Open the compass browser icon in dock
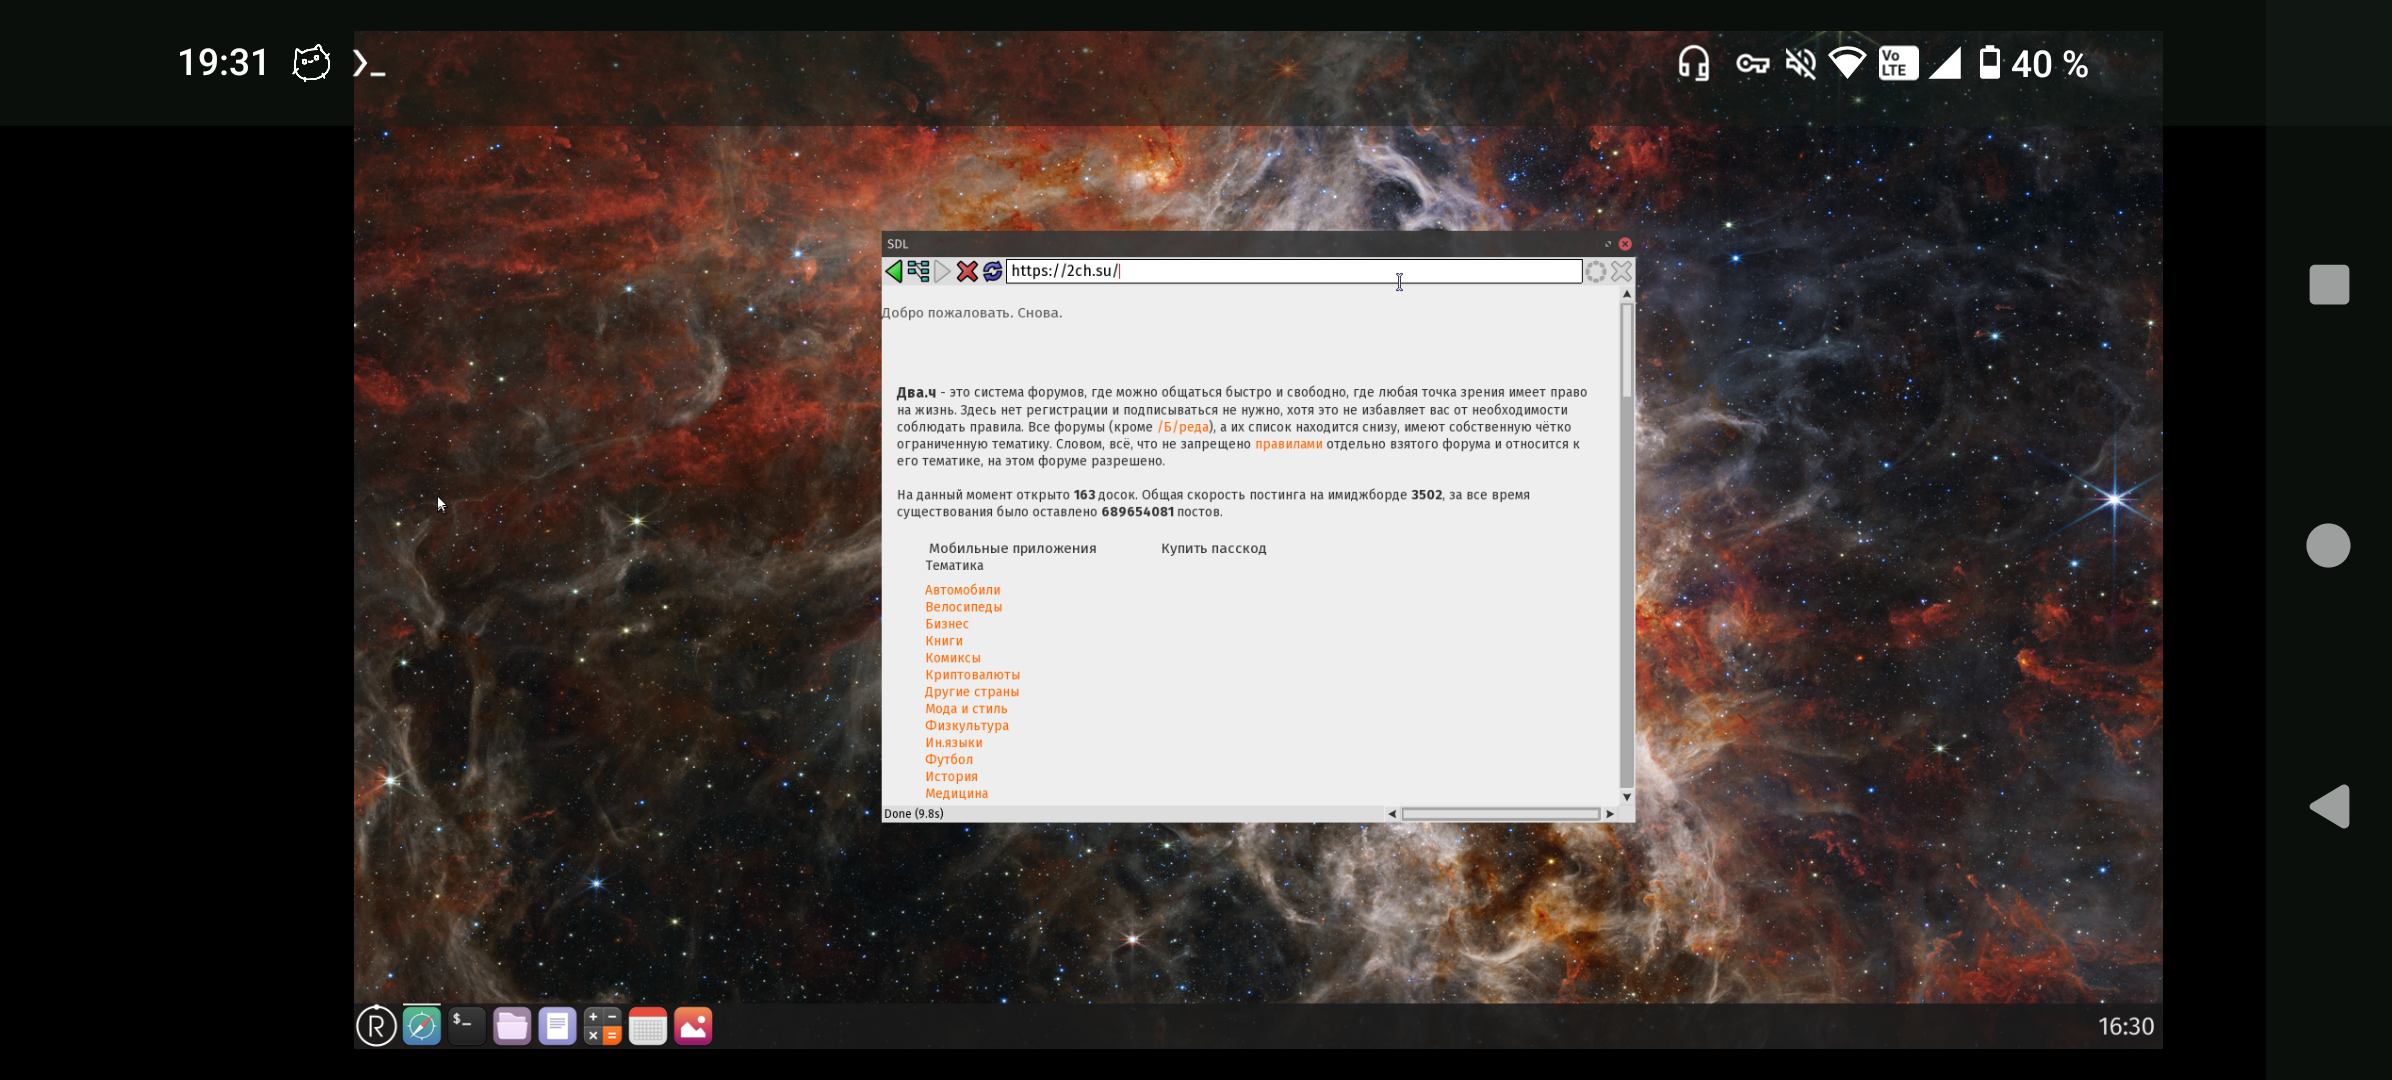Screen dimensions: 2392x1080 (421, 1026)
